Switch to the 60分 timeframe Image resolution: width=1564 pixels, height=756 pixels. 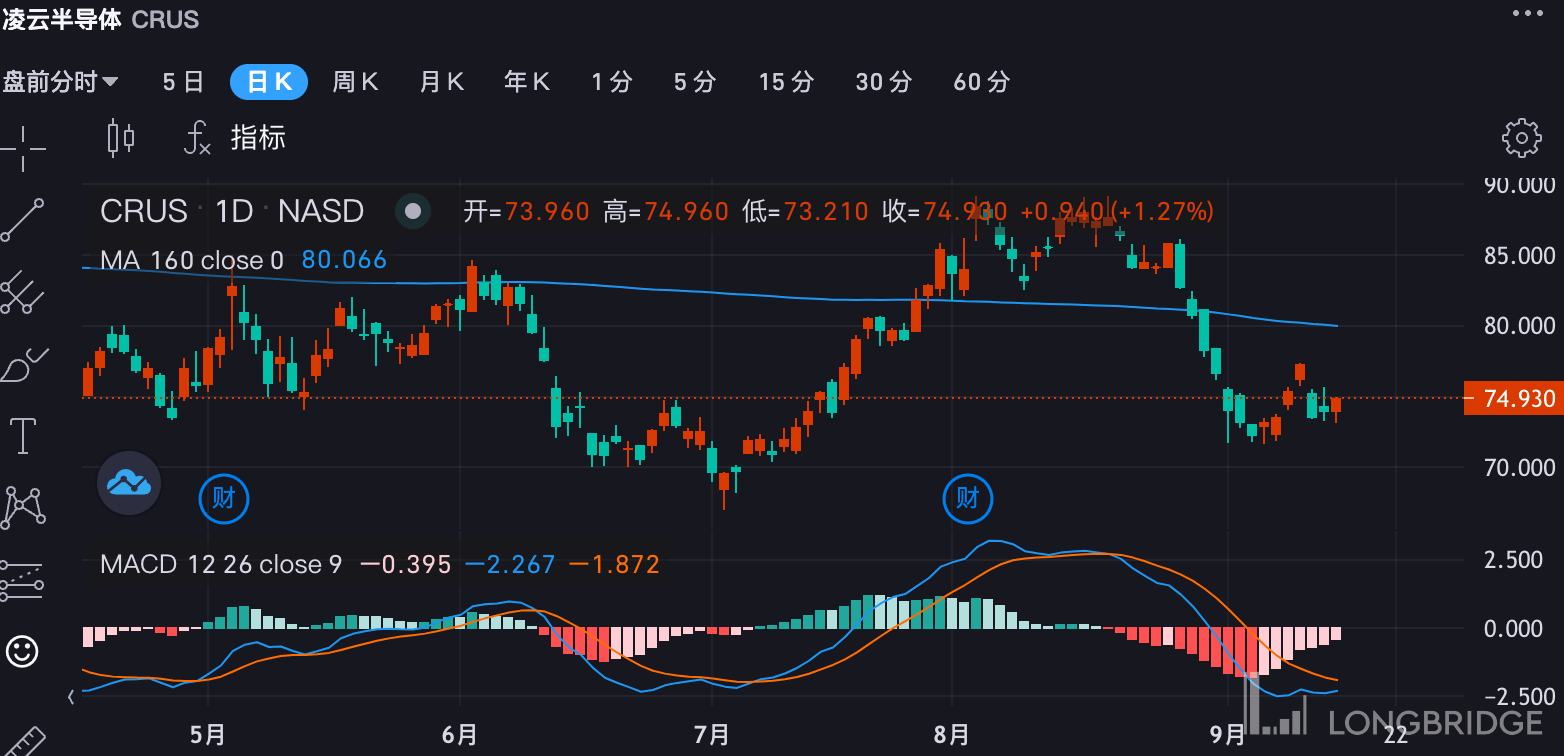(982, 82)
